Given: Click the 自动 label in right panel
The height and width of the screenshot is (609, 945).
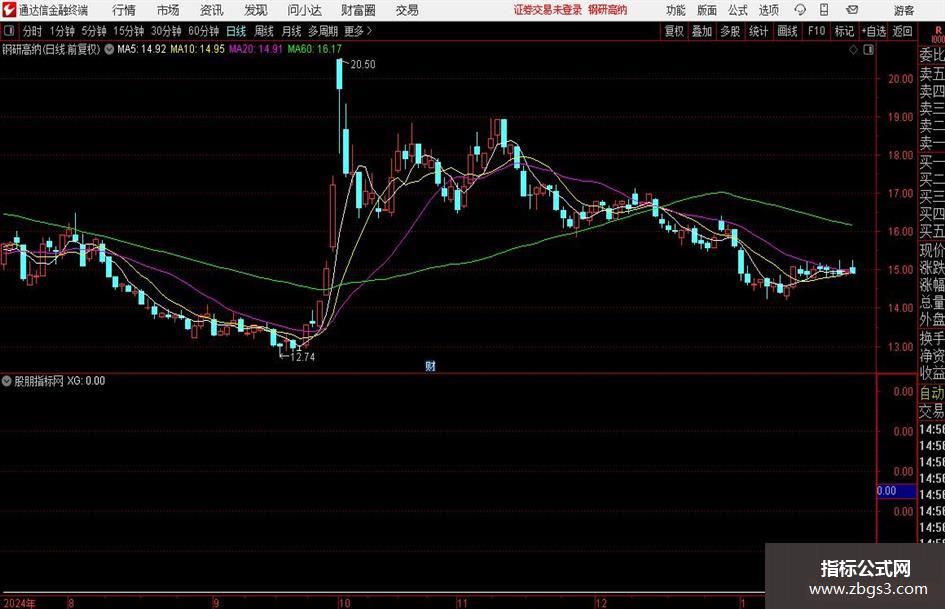Looking at the screenshot, I should click(x=932, y=394).
